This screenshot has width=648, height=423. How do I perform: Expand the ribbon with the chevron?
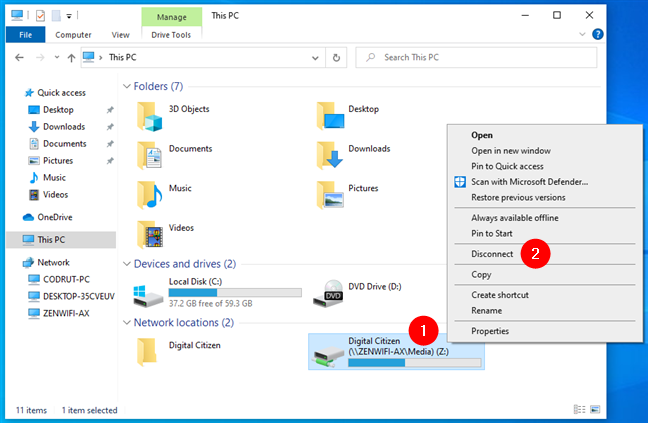click(582, 34)
